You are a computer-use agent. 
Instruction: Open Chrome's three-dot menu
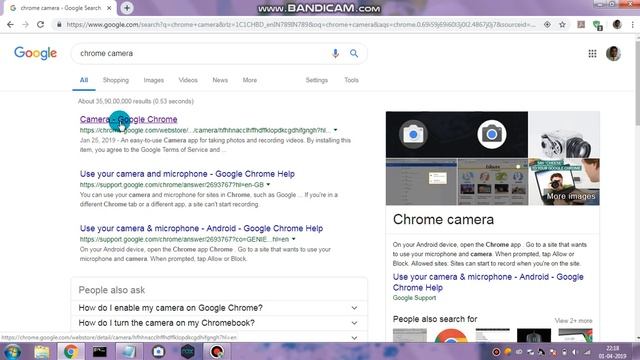click(x=632, y=24)
